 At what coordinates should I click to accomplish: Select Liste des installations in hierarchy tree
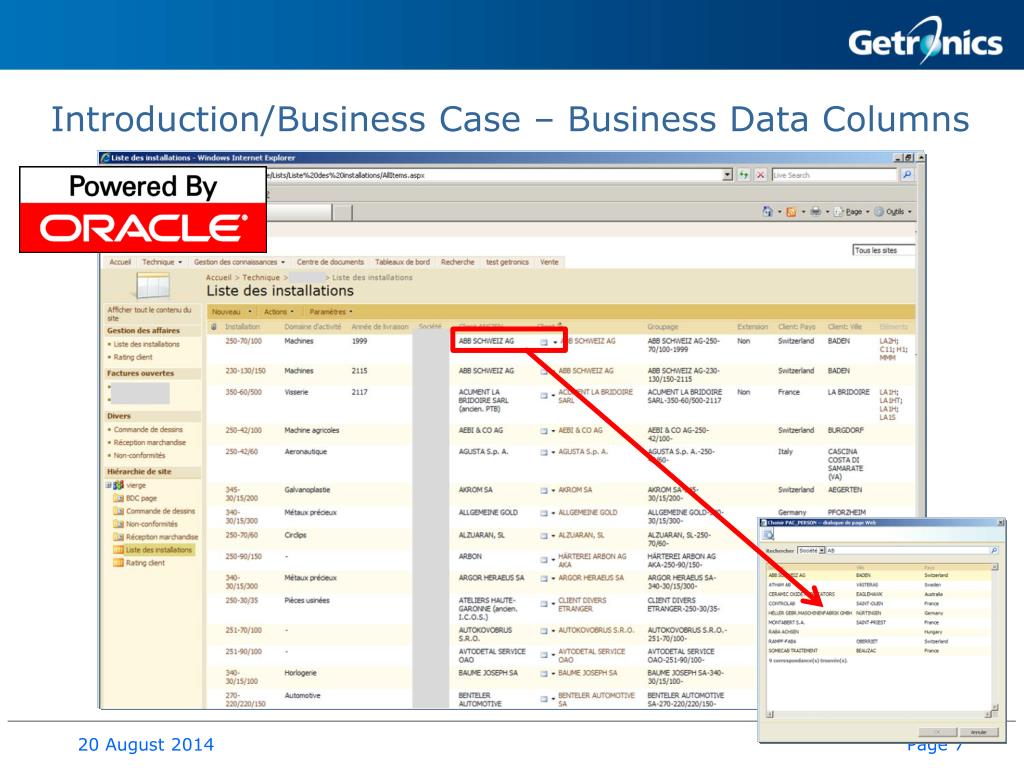coord(159,550)
